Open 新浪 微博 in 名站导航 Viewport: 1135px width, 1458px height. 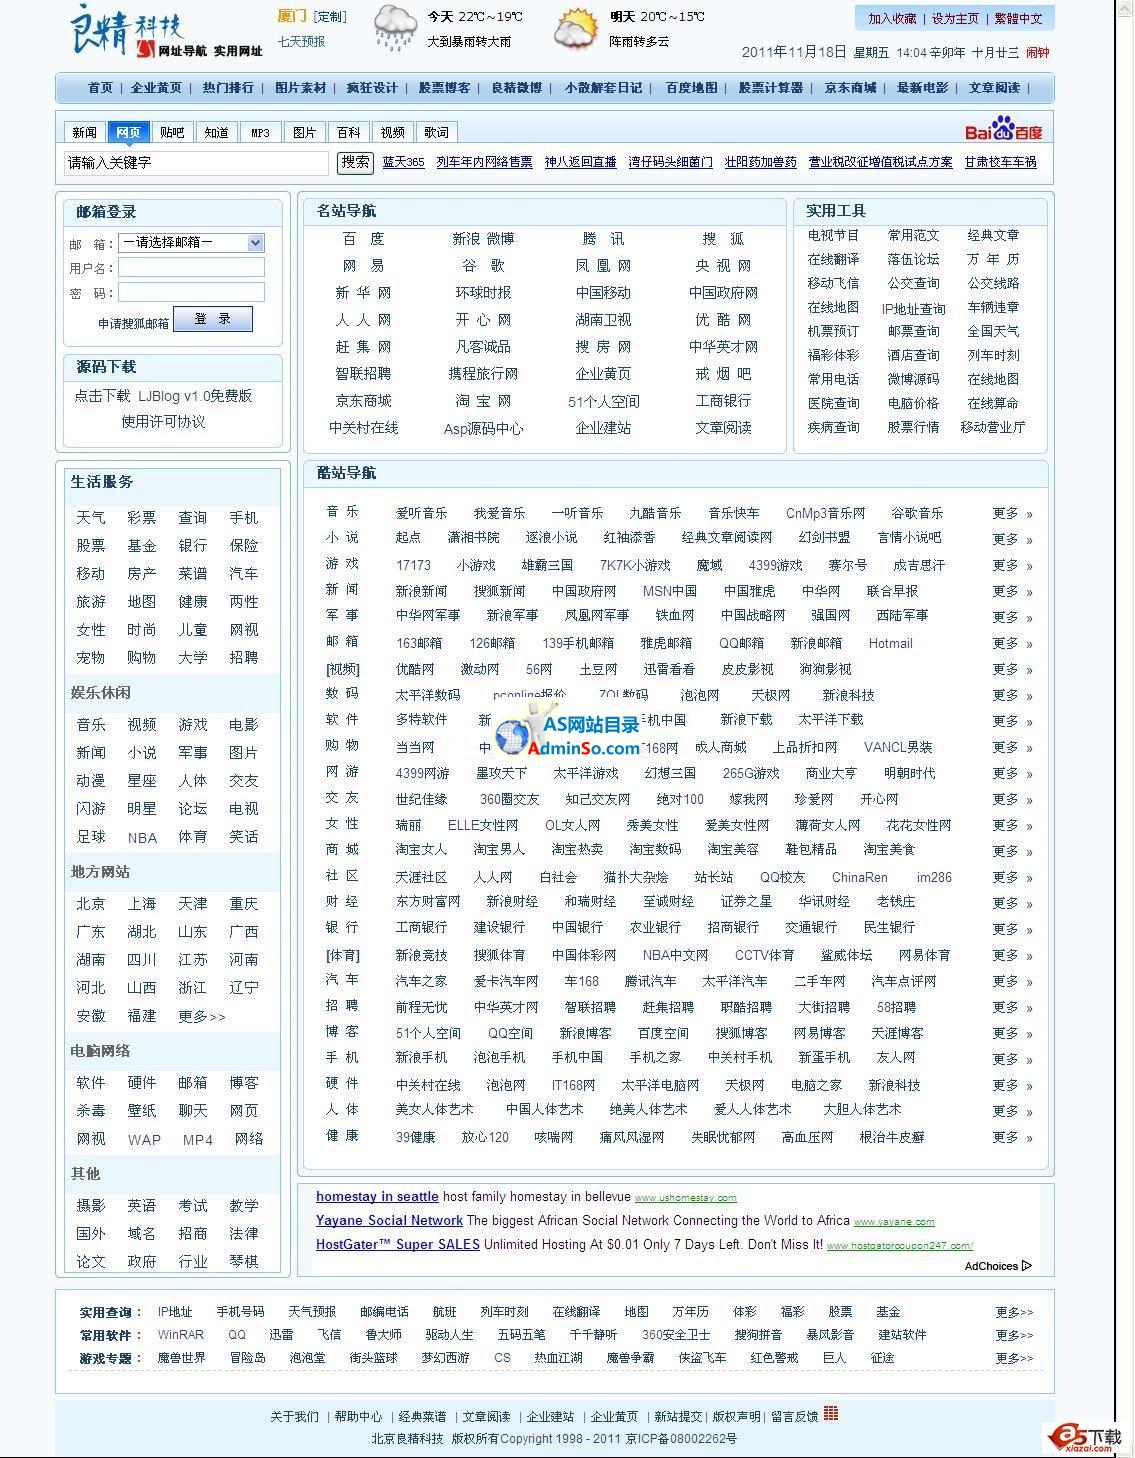click(x=483, y=239)
